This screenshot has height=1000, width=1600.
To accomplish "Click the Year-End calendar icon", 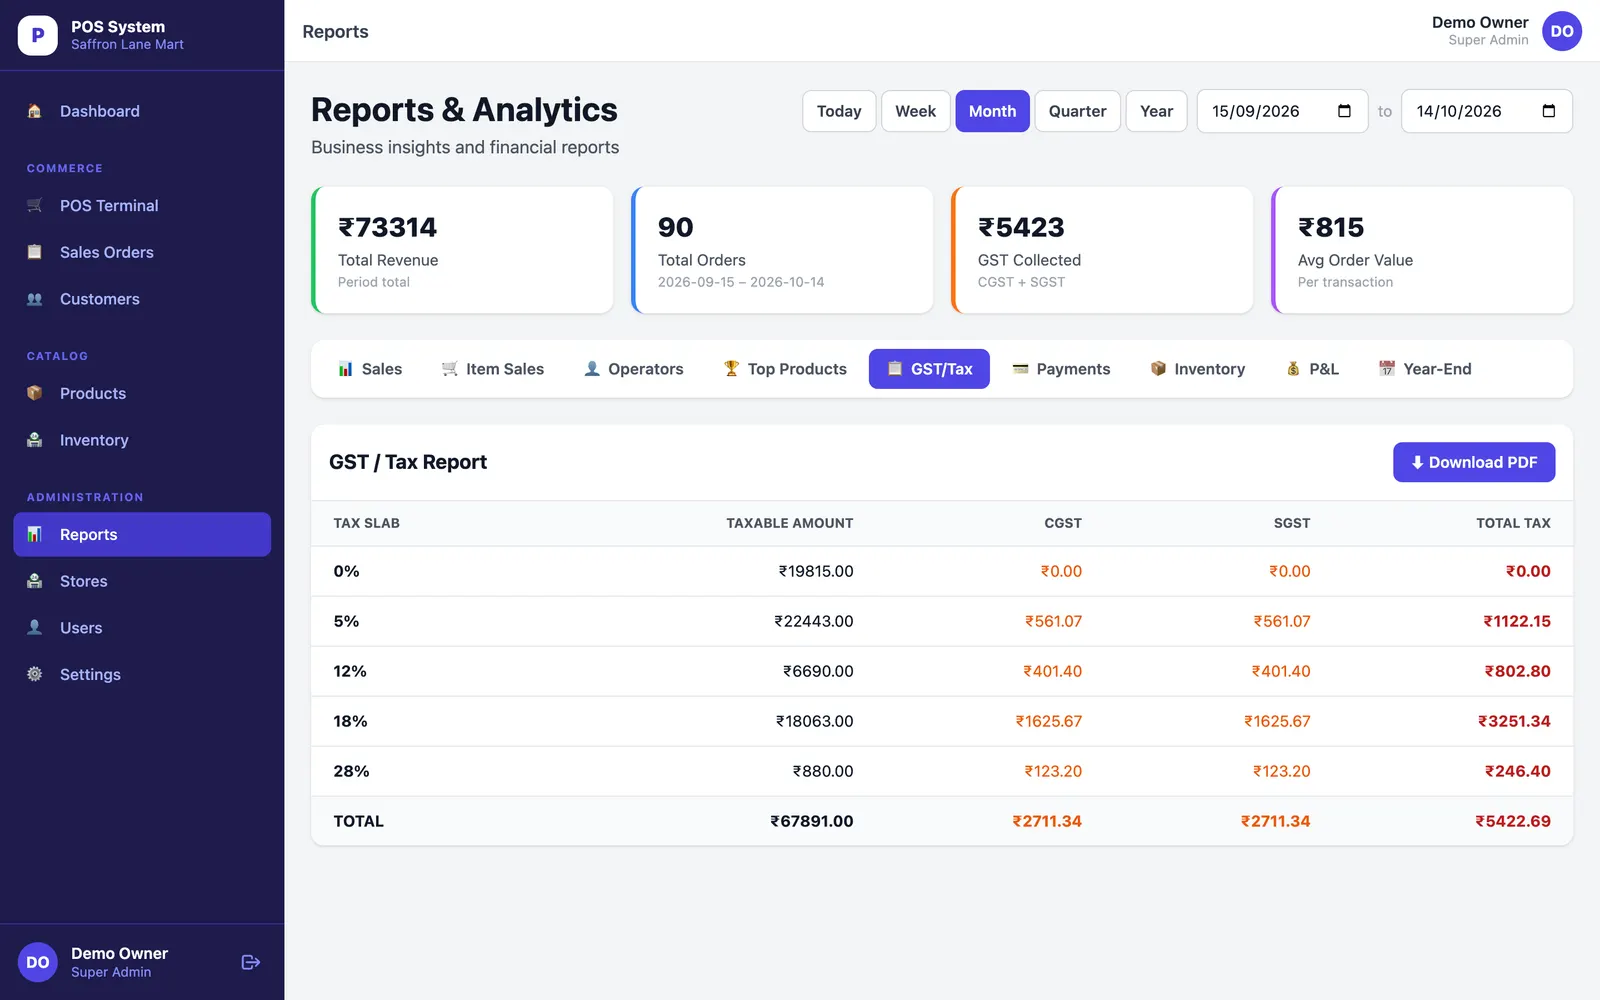I will 1387,369.
